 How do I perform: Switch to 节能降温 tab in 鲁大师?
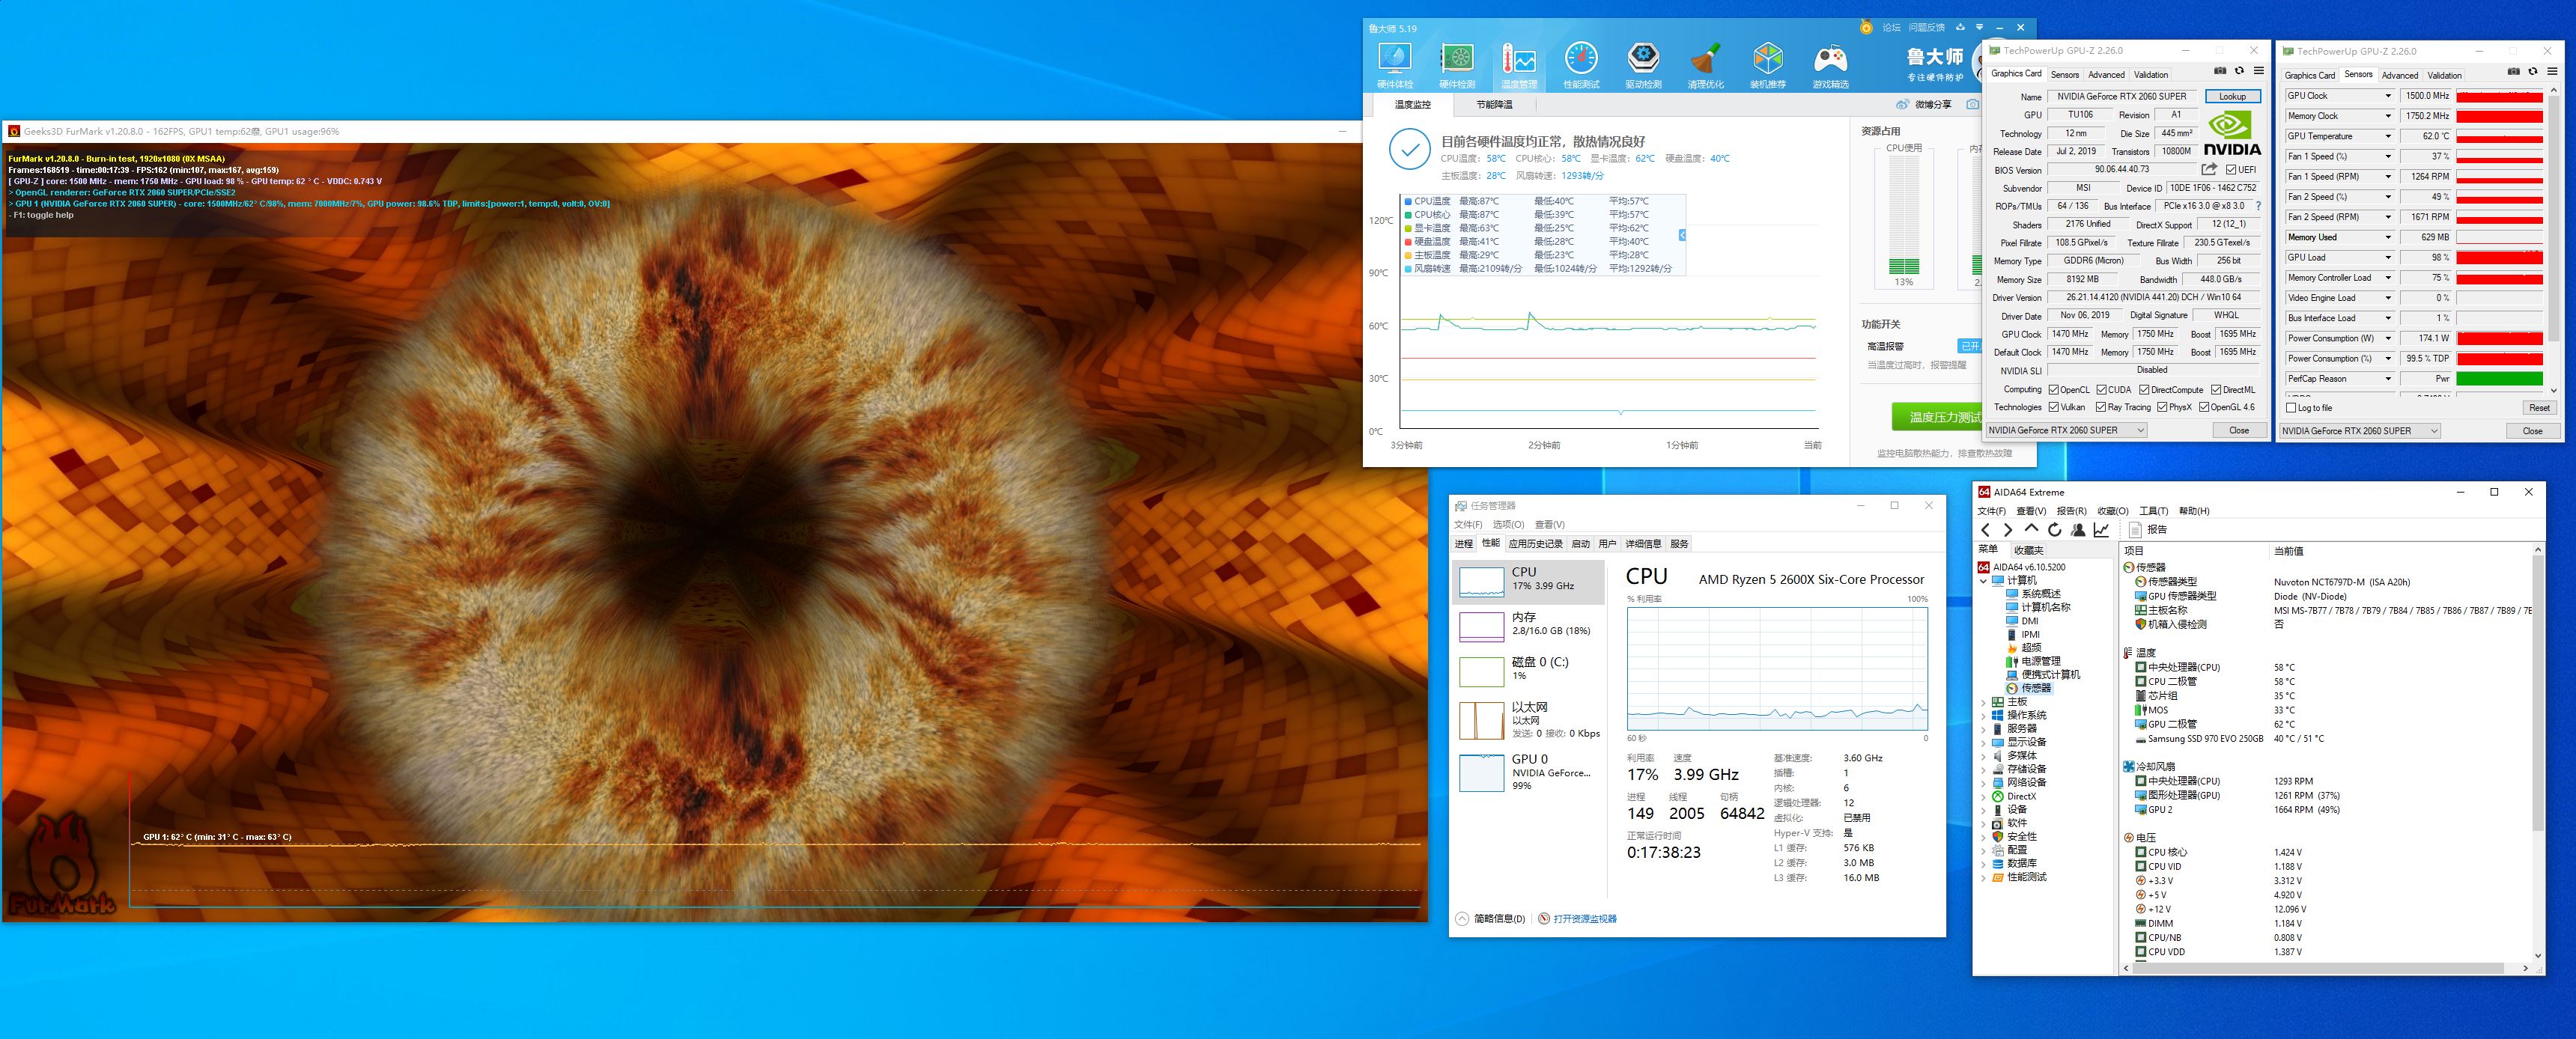pyautogui.click(x=1494, y=105)
